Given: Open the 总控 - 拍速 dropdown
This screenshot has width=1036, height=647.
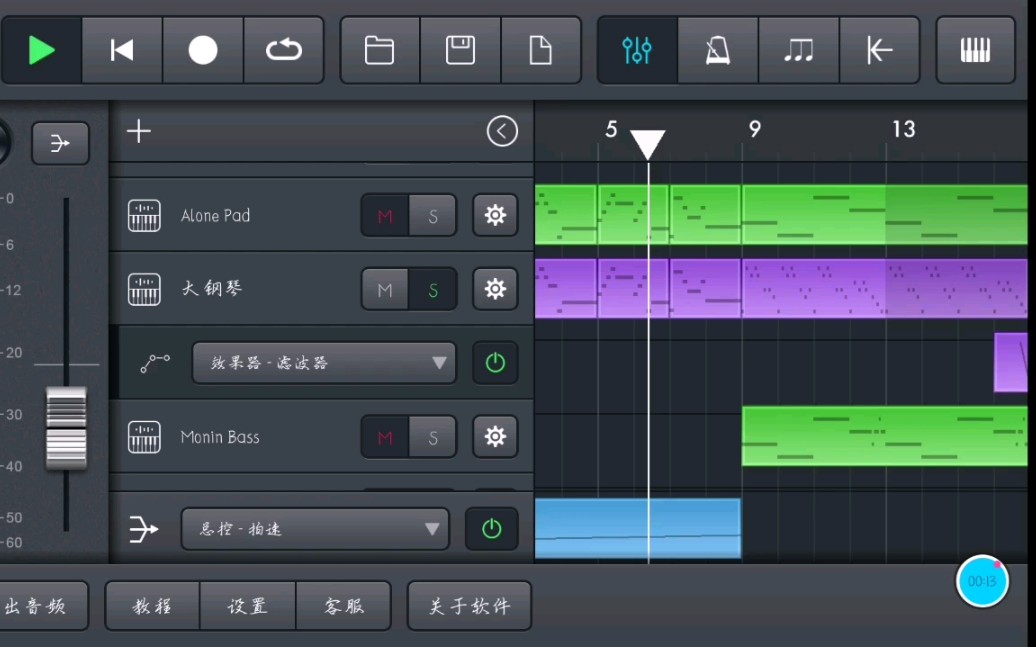Looking at the screenshot, I should (315, 529).
